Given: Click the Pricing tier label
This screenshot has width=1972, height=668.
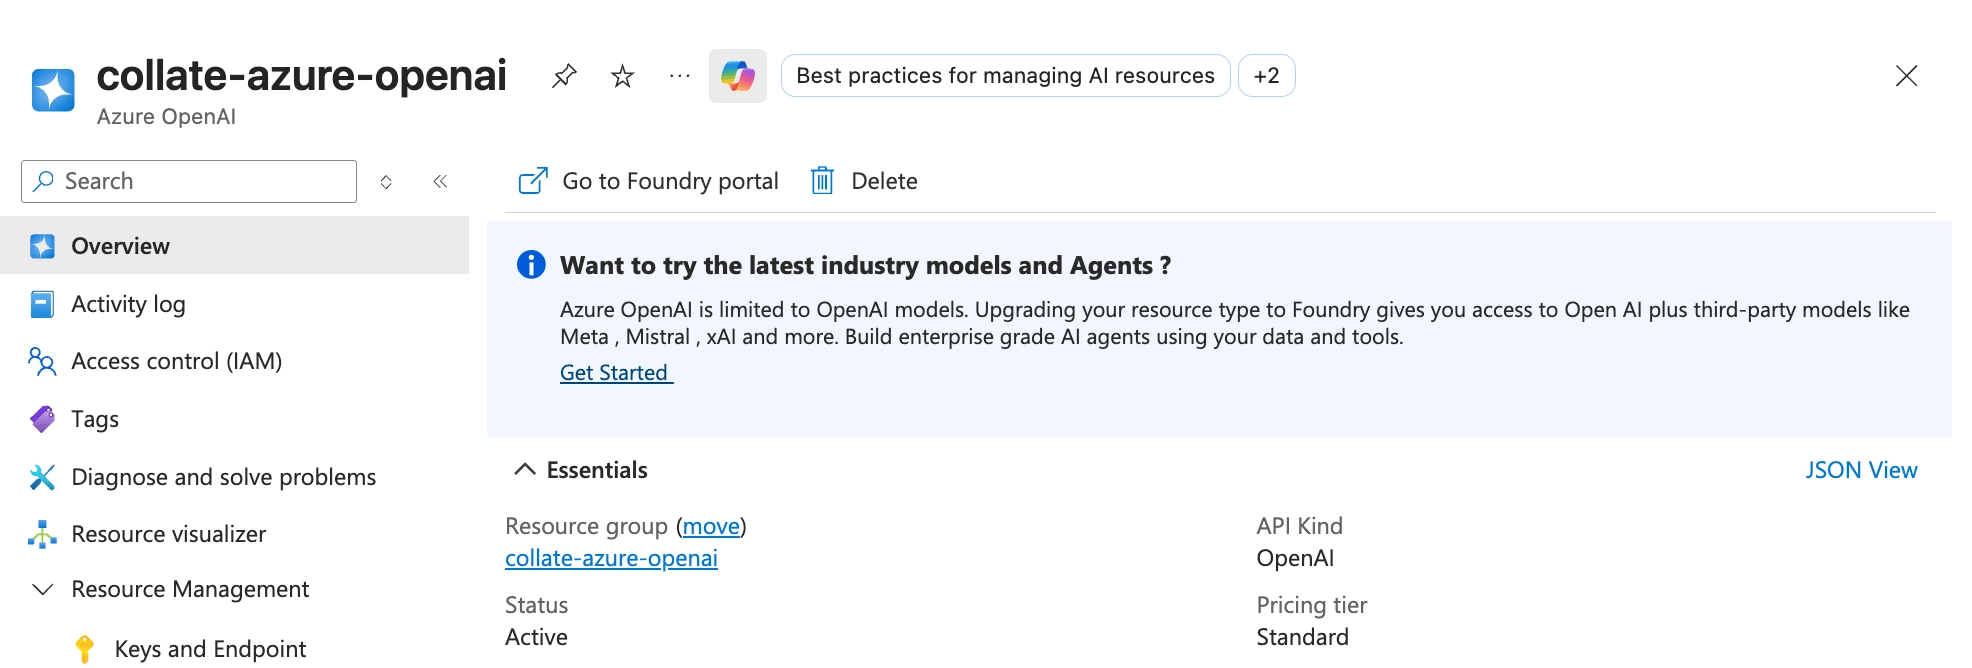Looking at the screenshot, I should (x=1312, y=605).
